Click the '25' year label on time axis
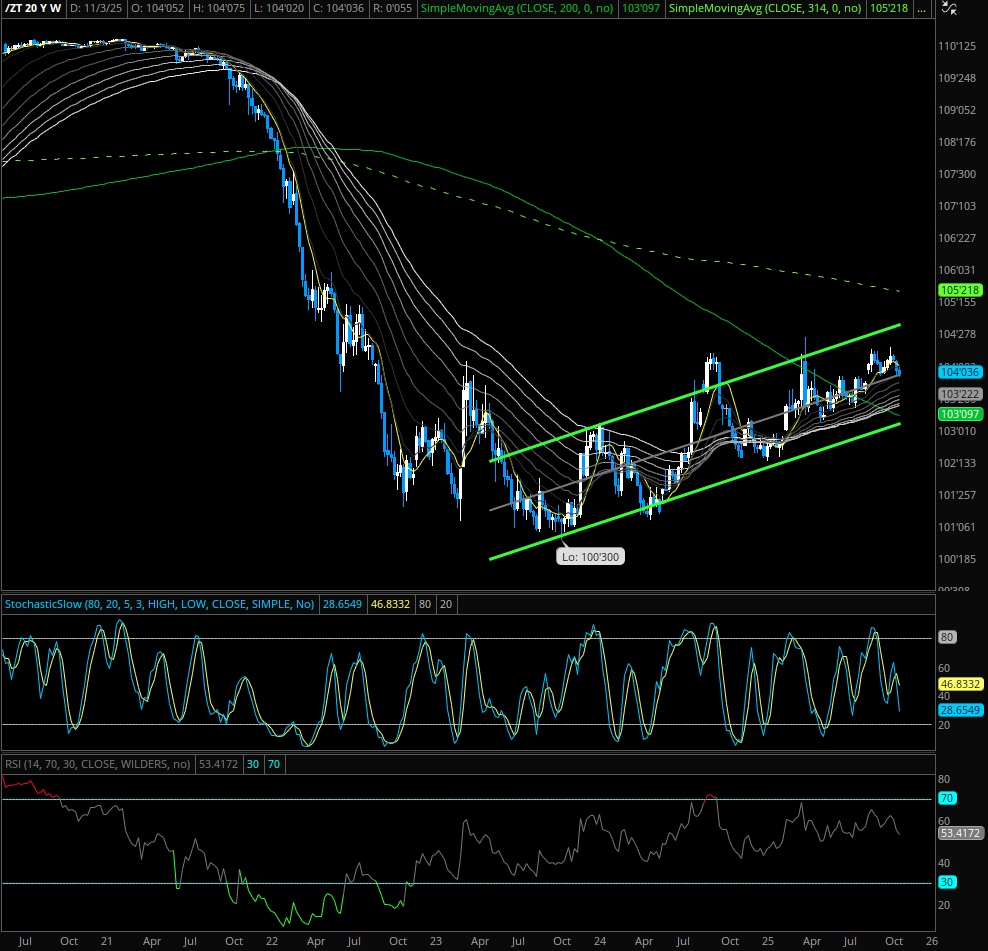Image resolution: width=988 pixels, height=951 pixels. [767, 941]
